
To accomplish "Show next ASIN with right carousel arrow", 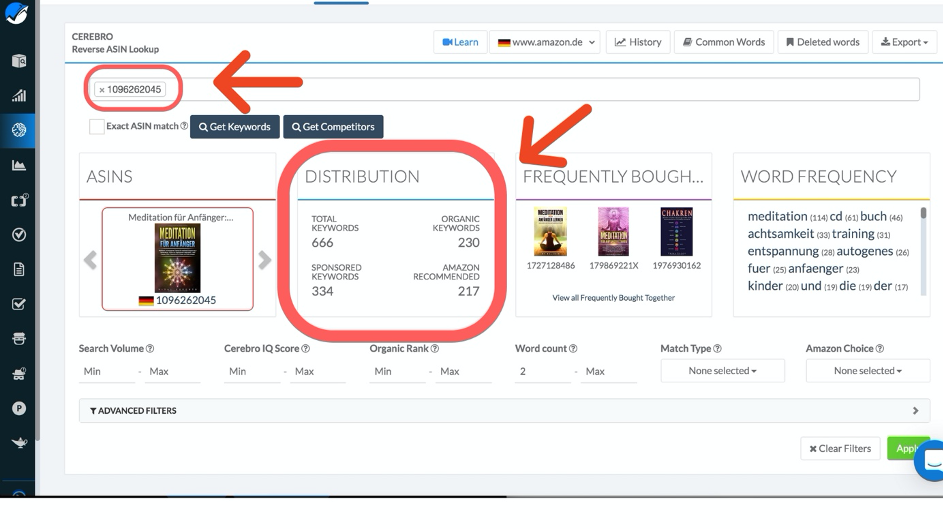I will 265,260.
